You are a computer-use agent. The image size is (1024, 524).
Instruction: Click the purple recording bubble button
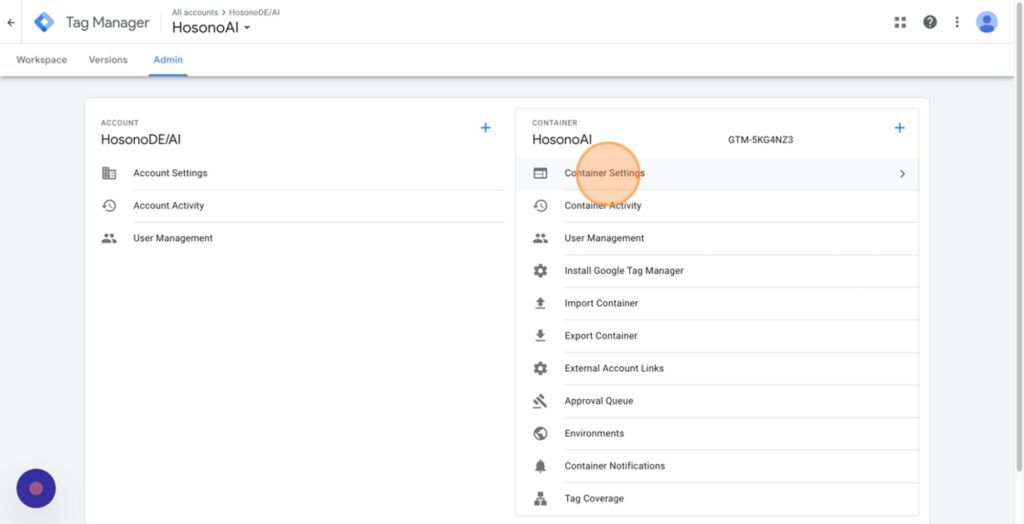point(36,488)
